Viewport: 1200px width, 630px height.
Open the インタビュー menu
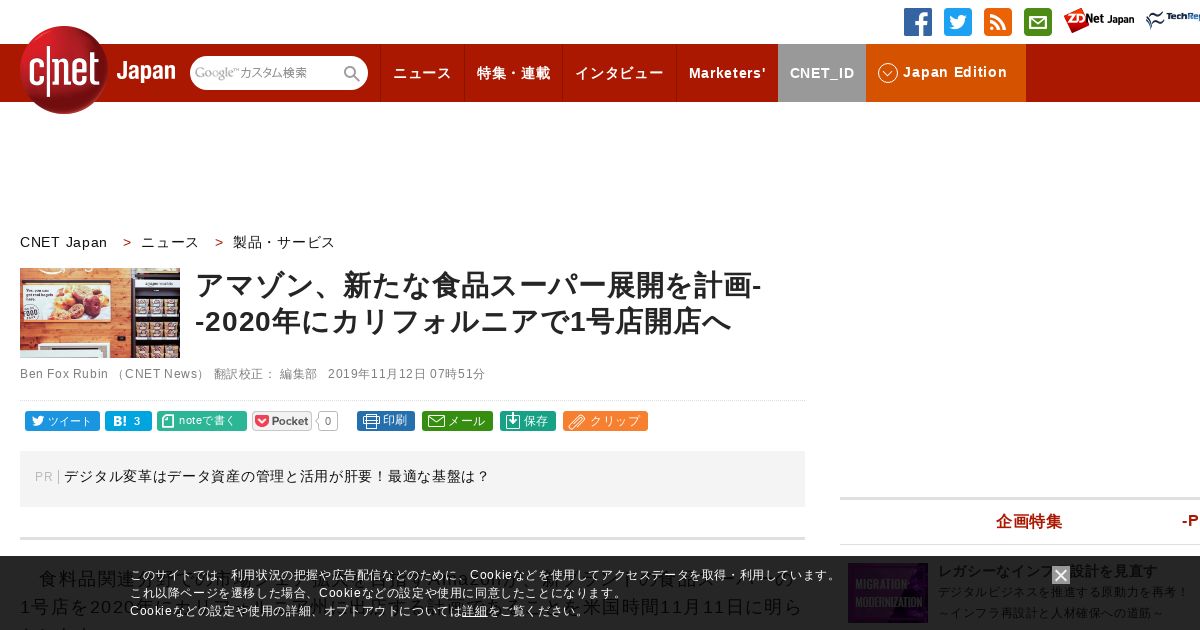point(619,73)
